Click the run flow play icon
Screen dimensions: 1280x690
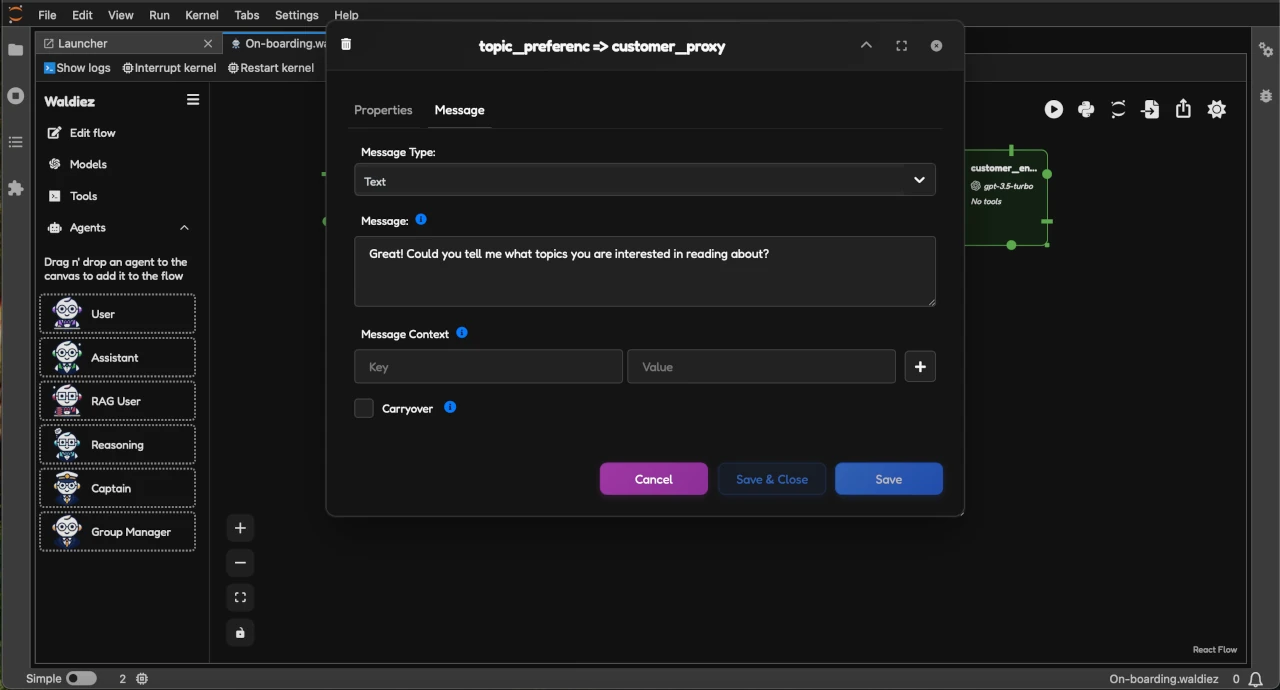coord(1054,110)
